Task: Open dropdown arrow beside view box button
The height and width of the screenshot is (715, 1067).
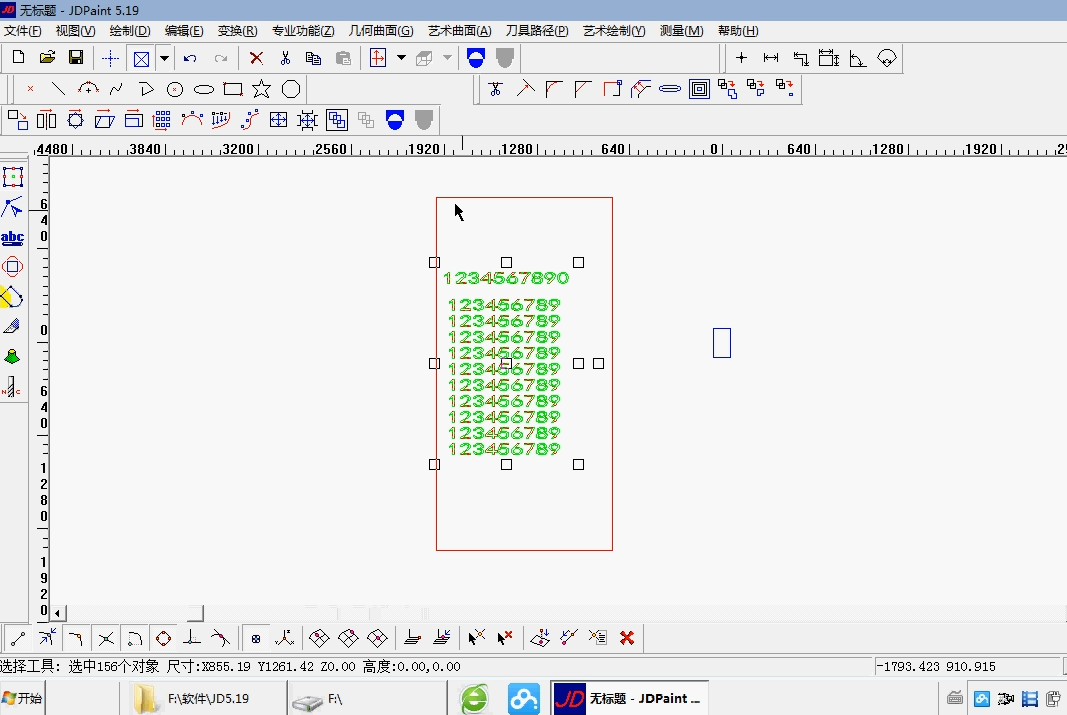Action: (x=163, y=58)
